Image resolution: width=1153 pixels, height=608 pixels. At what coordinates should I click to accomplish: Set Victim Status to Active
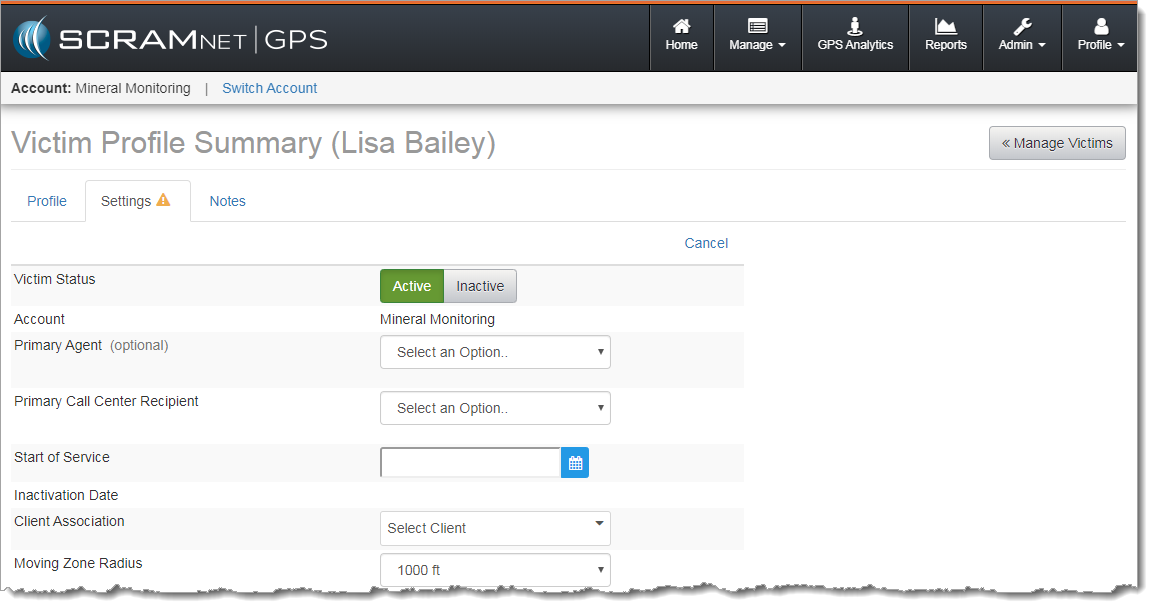[x=411, y=286]
